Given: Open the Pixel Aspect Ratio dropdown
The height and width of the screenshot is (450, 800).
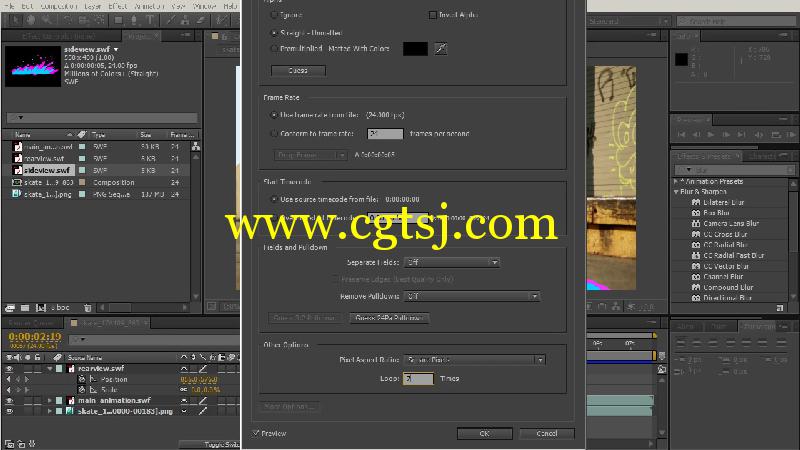Looking at the screenshot, I should point(474,360).
